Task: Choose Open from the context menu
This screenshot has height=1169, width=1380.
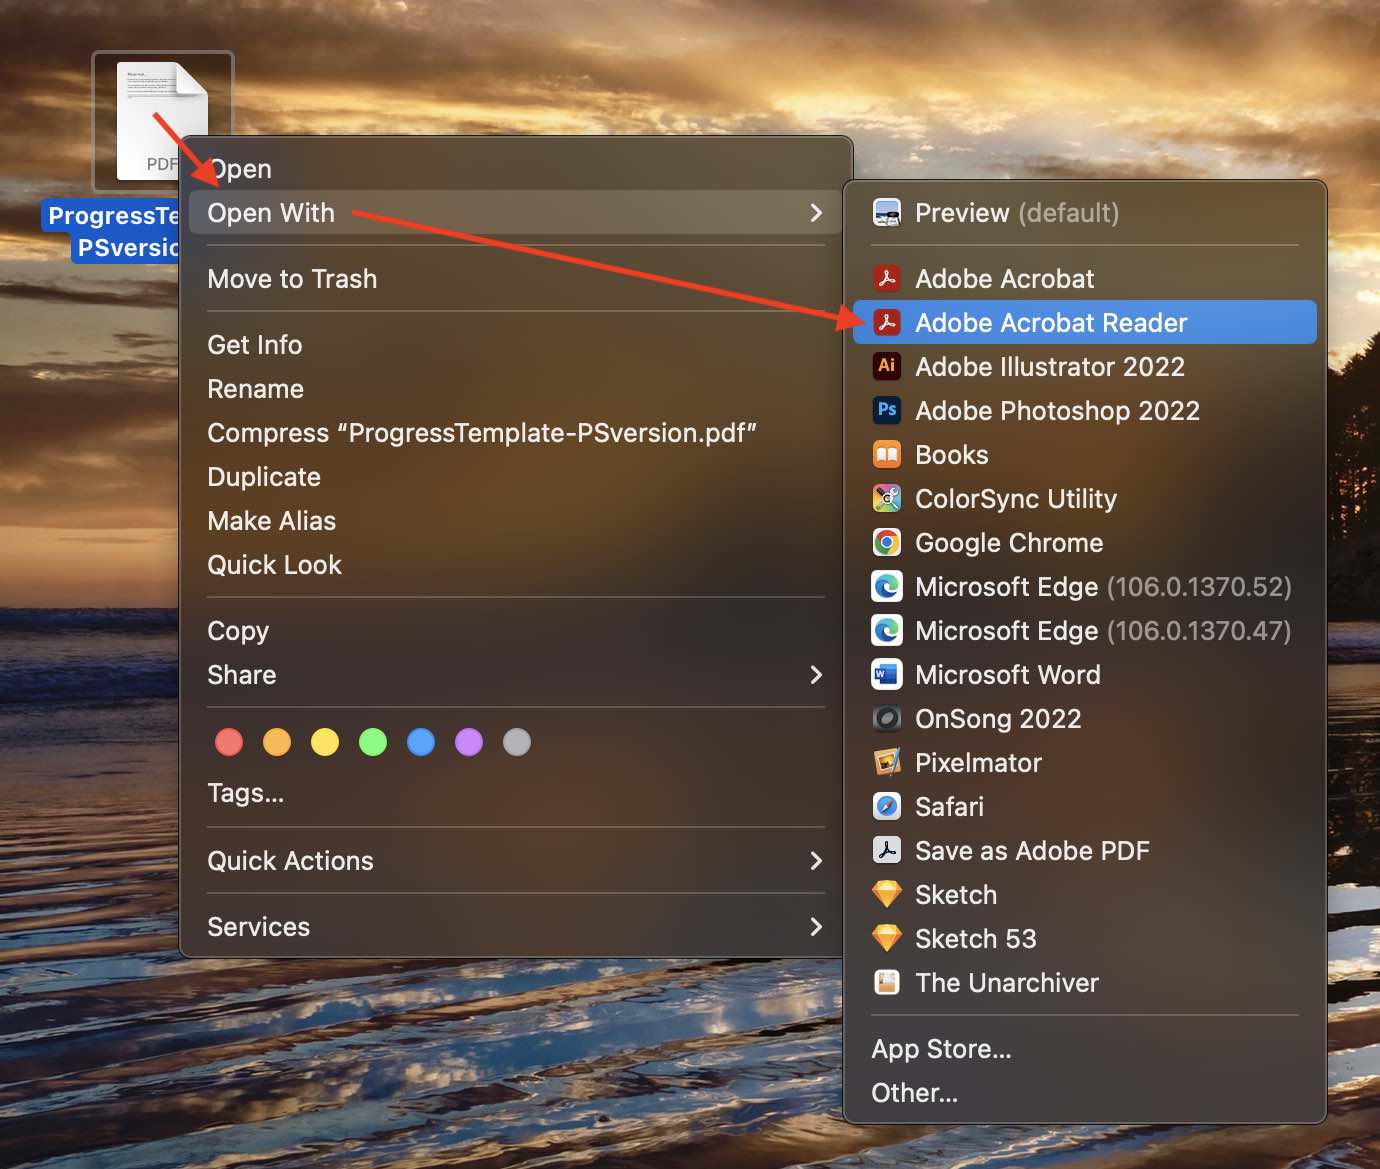Action: [516, 169]
